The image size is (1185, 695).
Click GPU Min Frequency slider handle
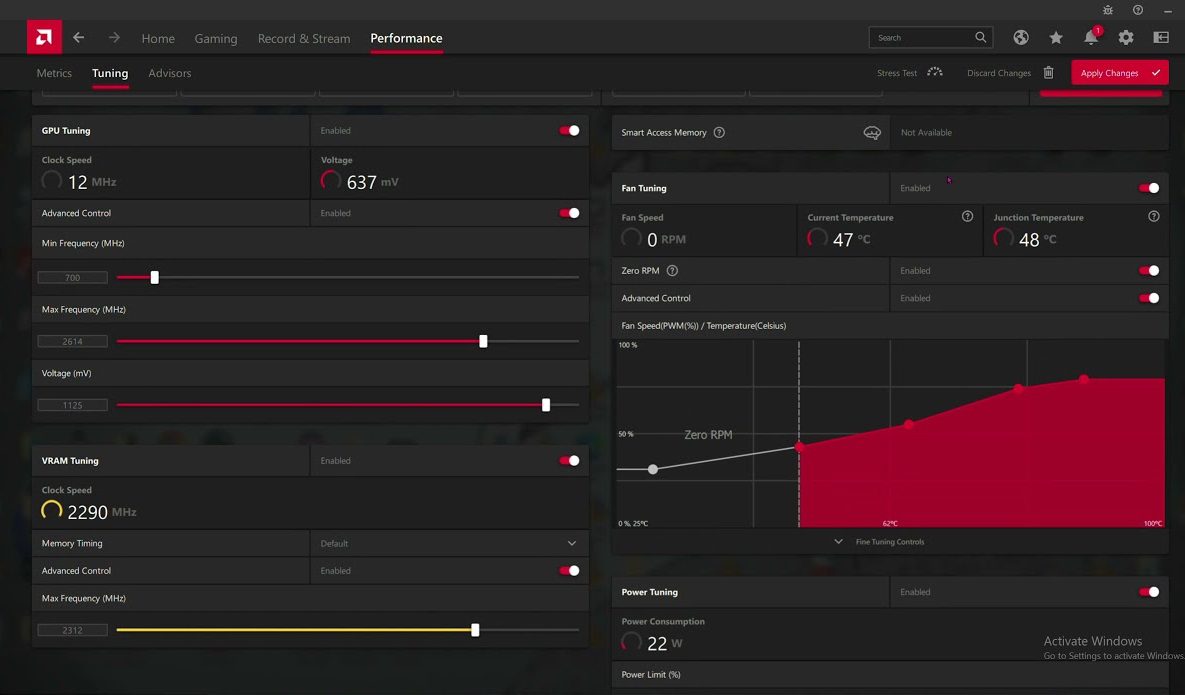point(154,277)
